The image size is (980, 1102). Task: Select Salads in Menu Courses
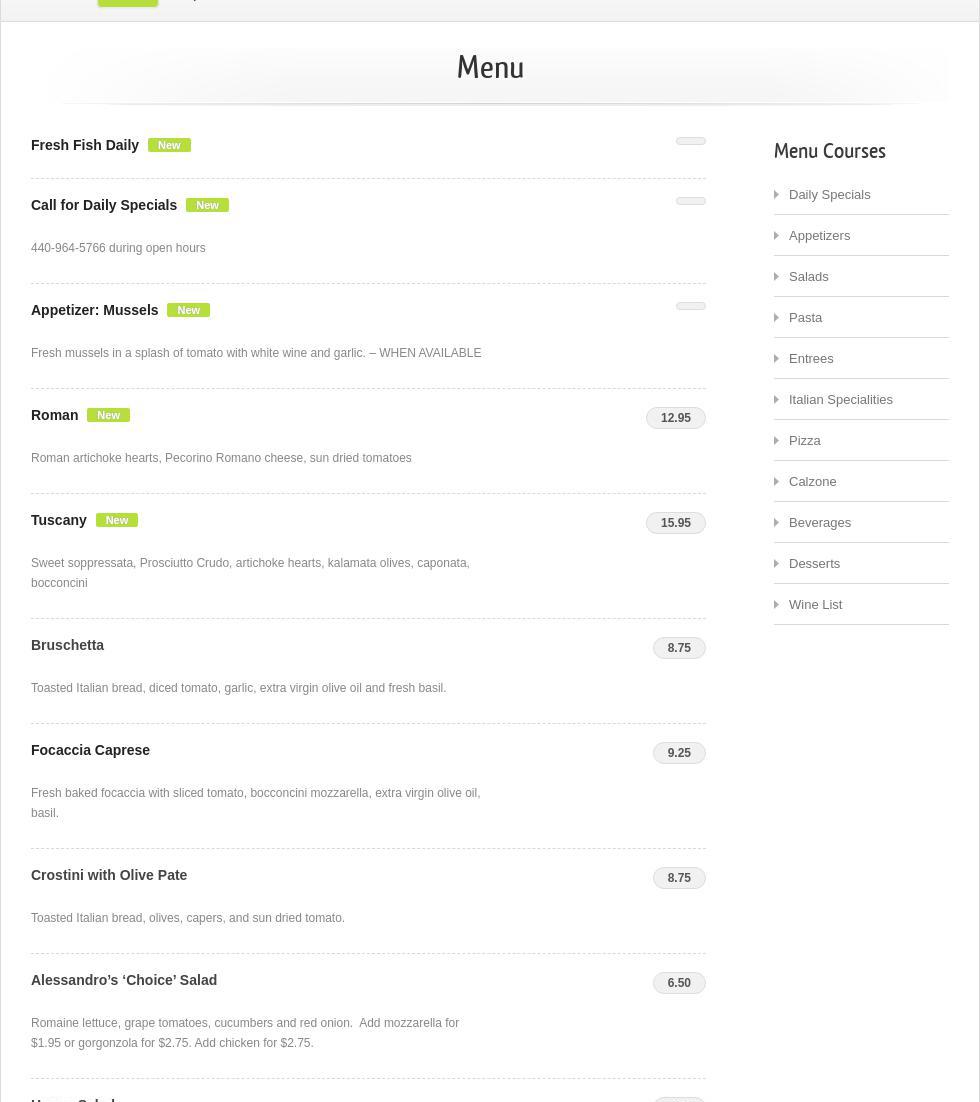click(x=808, y=277)
